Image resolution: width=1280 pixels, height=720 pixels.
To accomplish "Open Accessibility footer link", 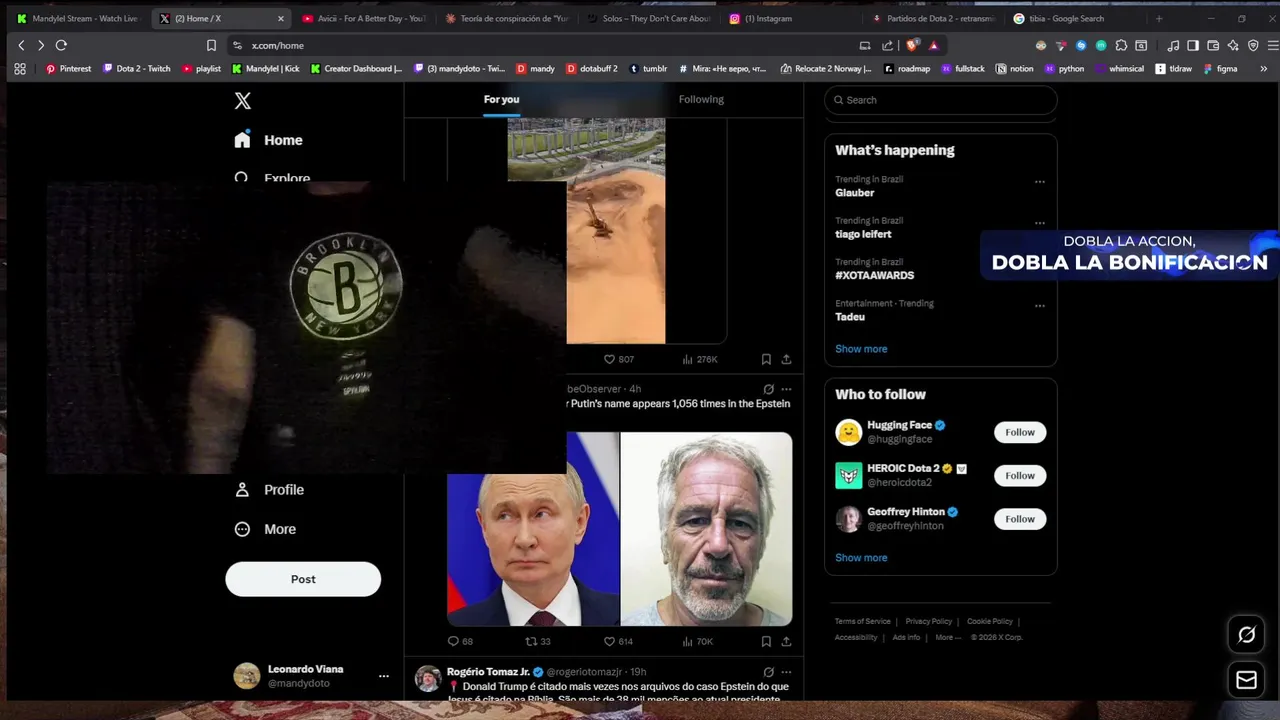I will (856, 637).
